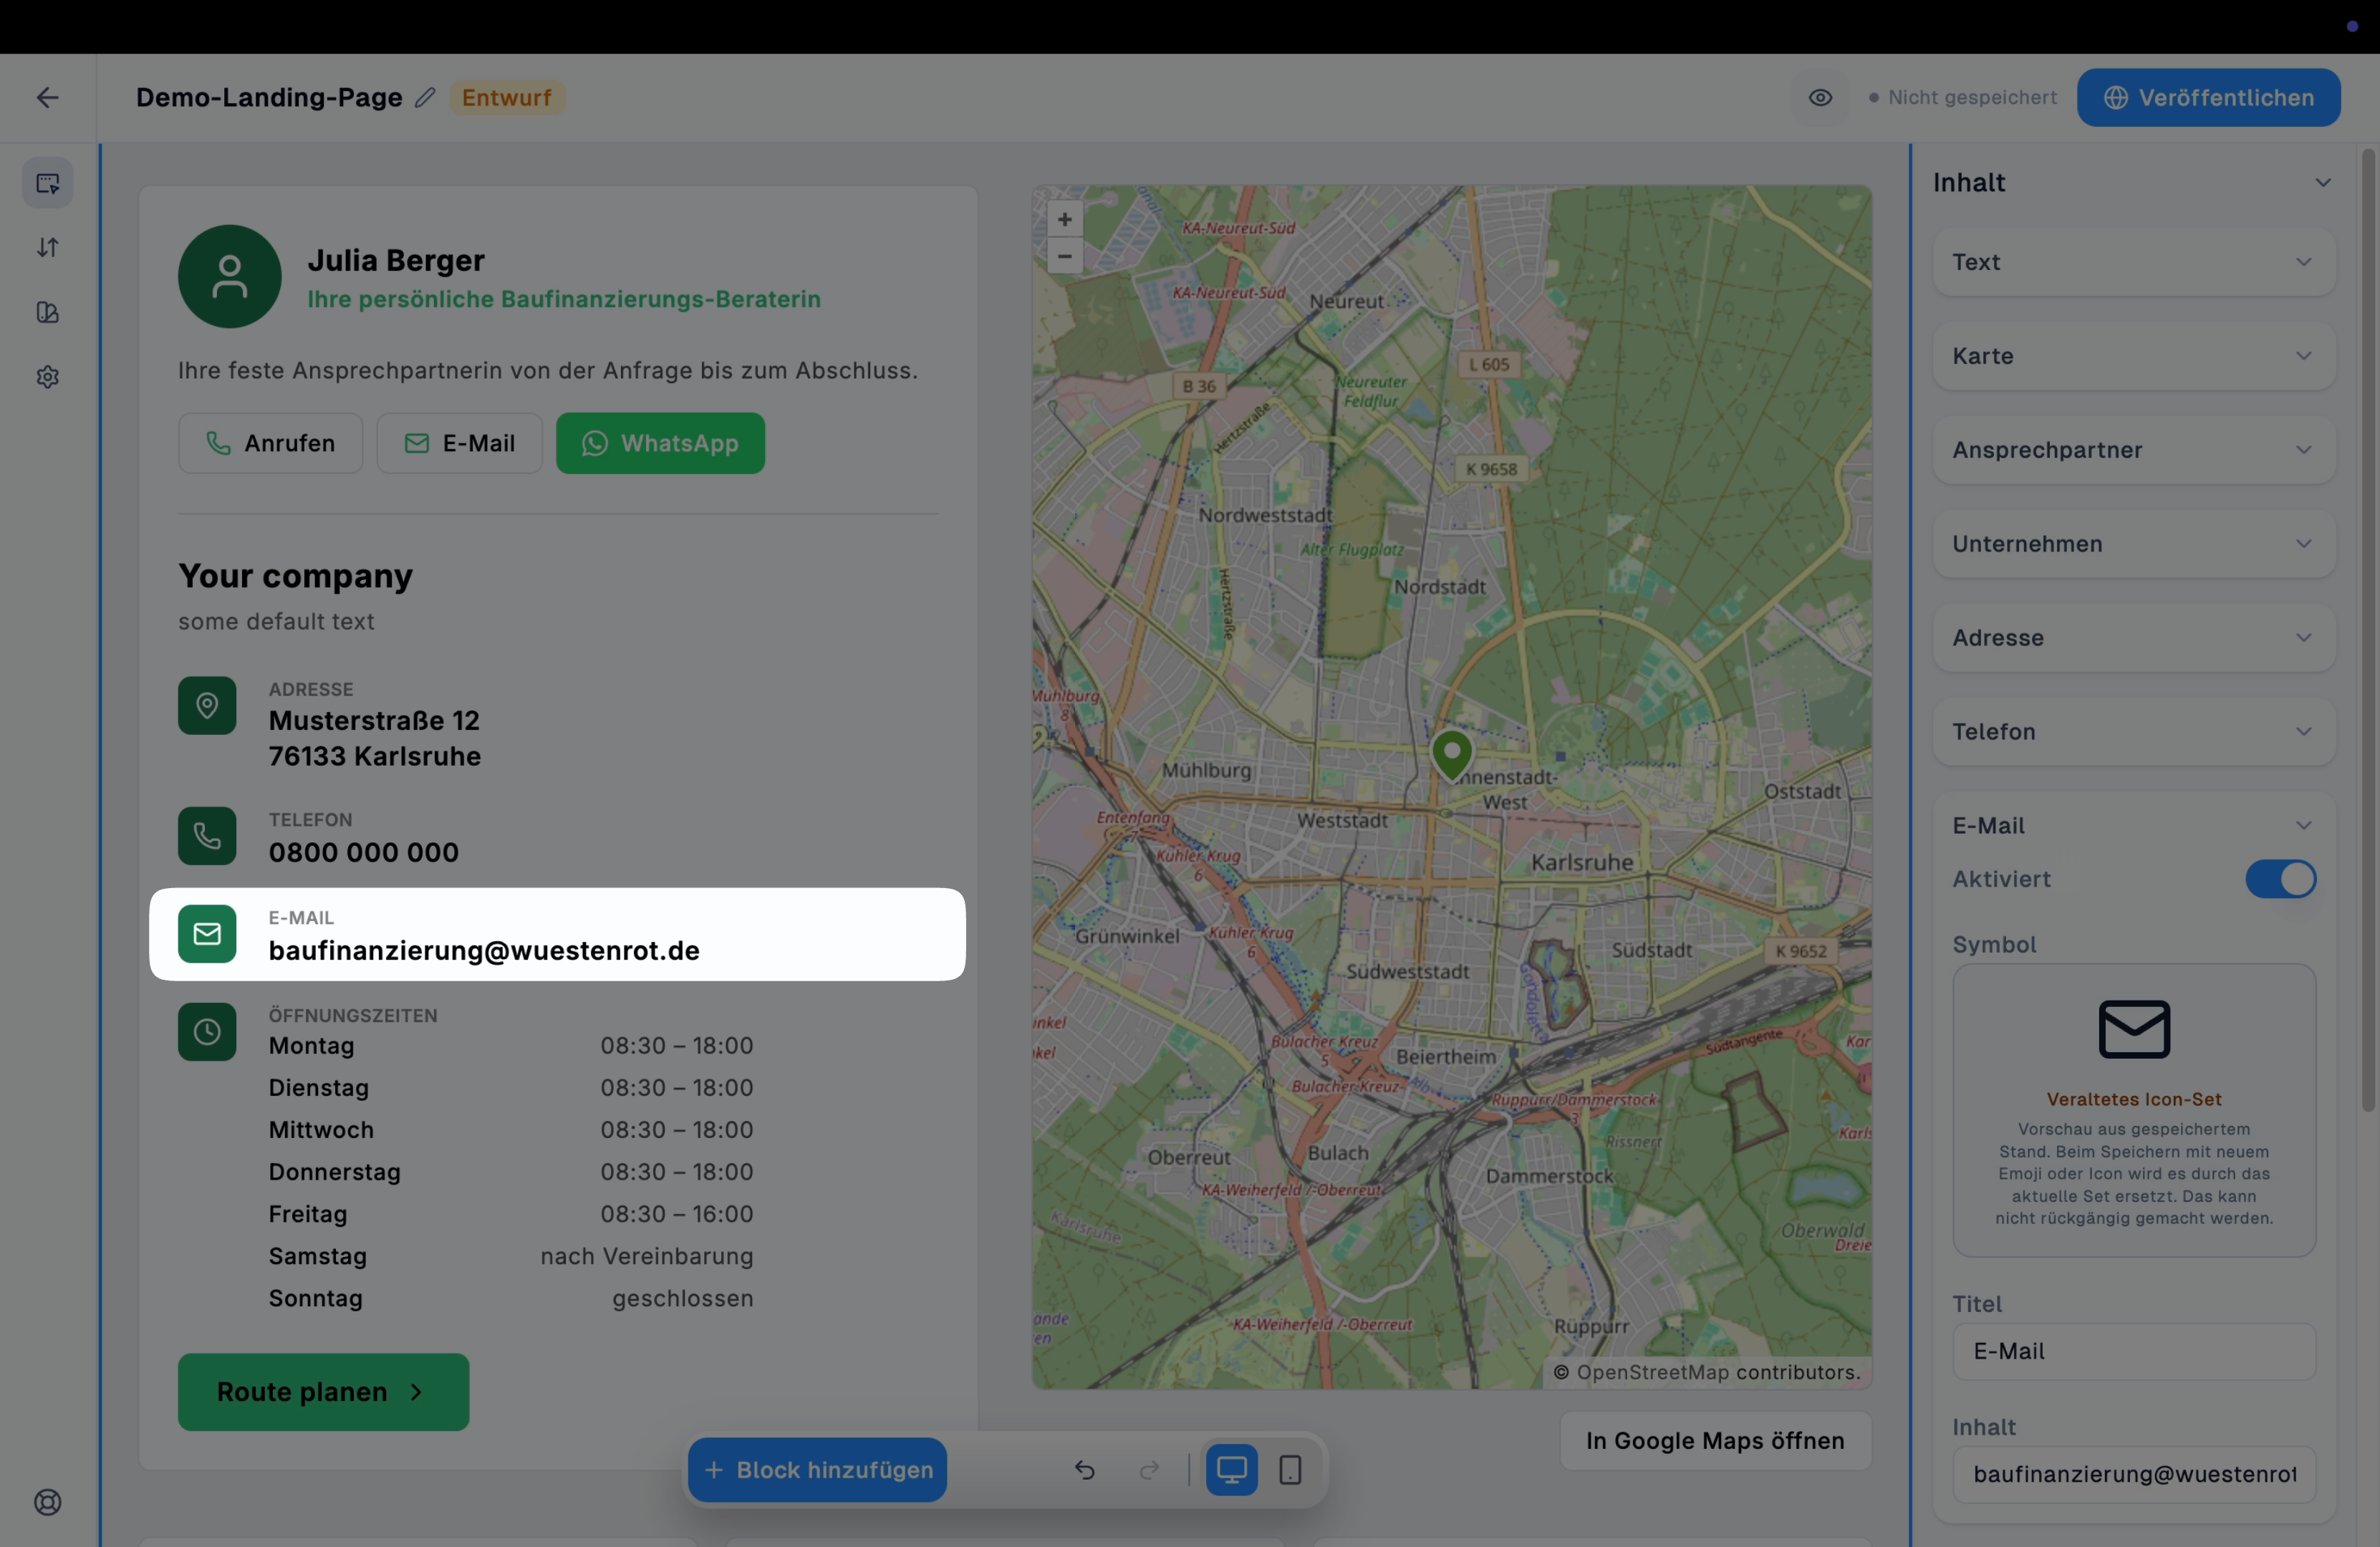Expand the Telefon section
This screenshot has width=2380, height=1547.
point(2133,732)
